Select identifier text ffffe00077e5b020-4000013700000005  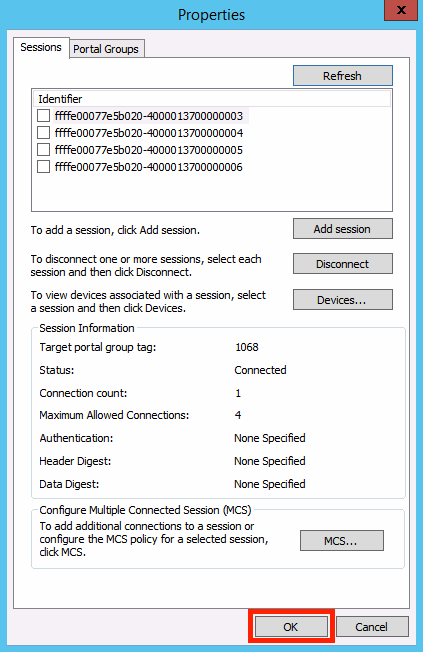pos(148,150)
